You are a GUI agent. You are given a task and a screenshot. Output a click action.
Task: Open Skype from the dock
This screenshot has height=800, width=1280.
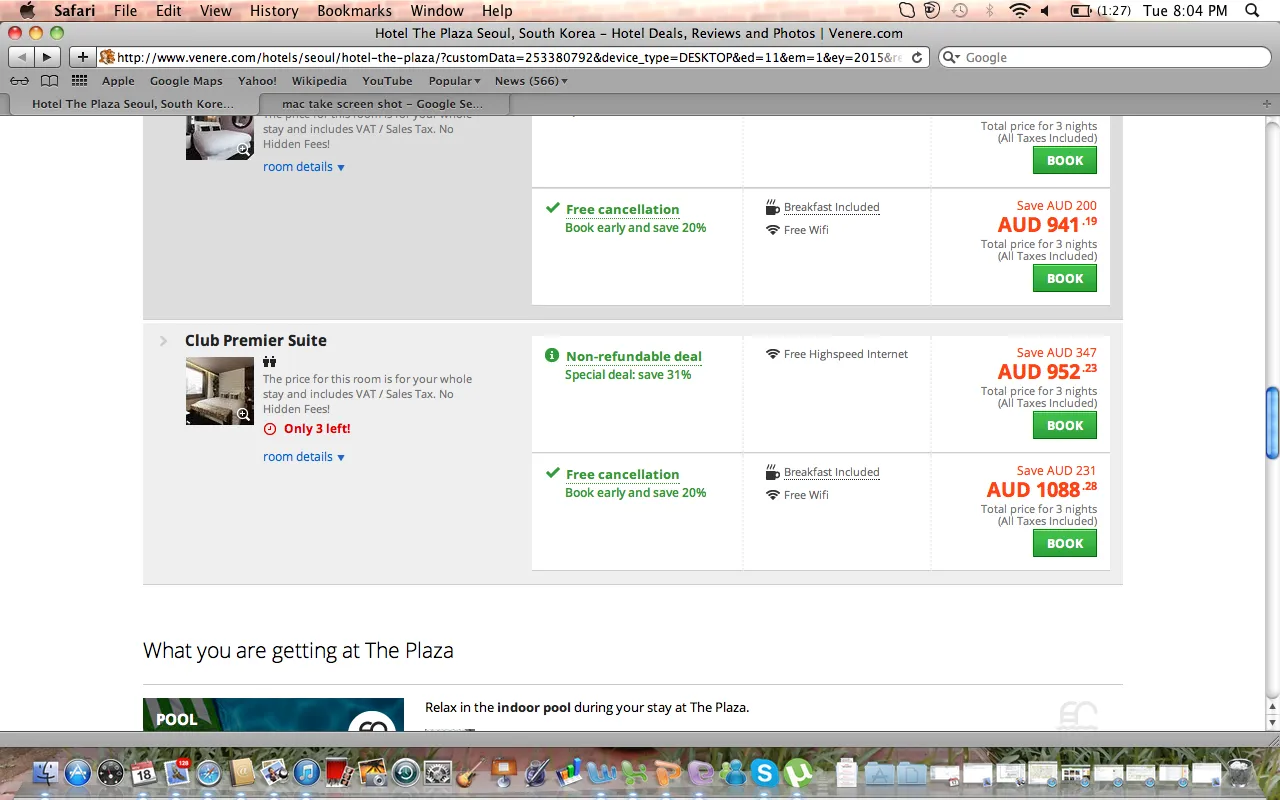765,773
